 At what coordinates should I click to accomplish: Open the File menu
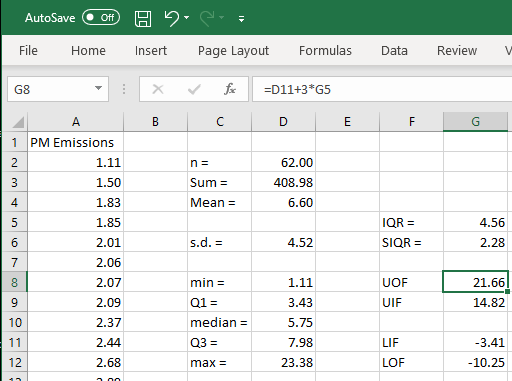point(28,51)
